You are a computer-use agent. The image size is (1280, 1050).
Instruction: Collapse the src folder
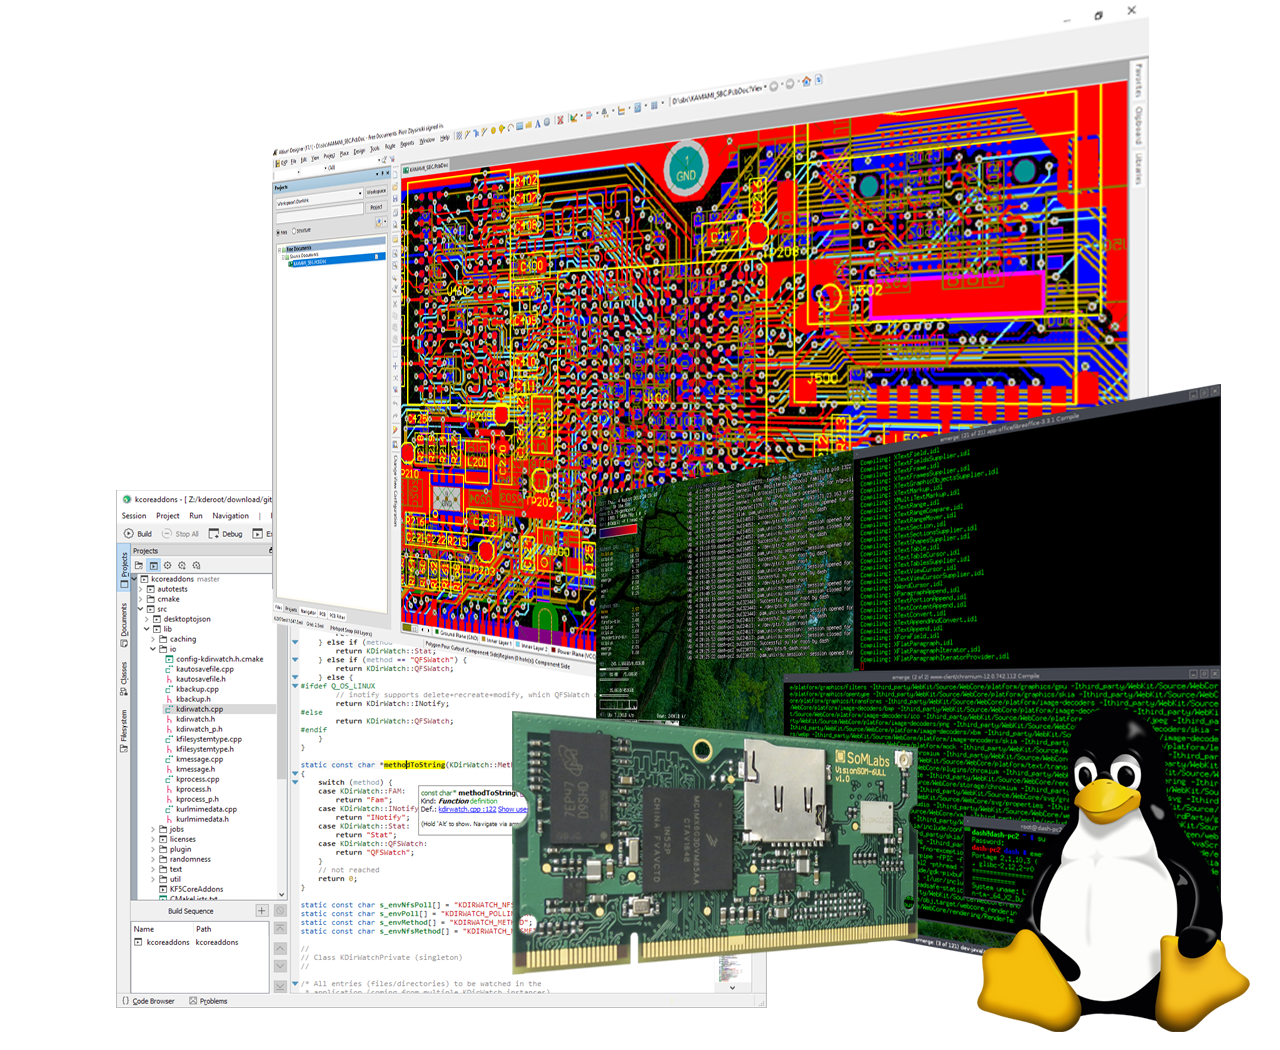click(x=141, y=609)
